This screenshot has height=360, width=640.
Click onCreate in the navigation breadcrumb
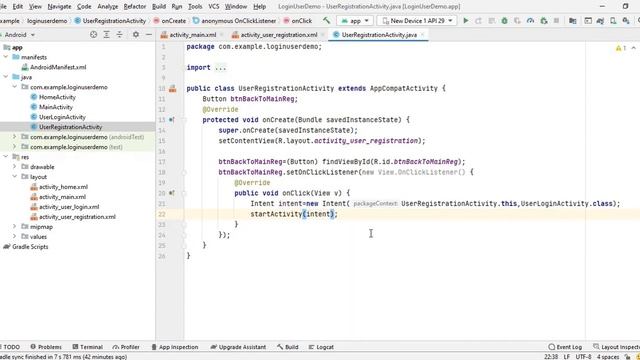(169, 20)
